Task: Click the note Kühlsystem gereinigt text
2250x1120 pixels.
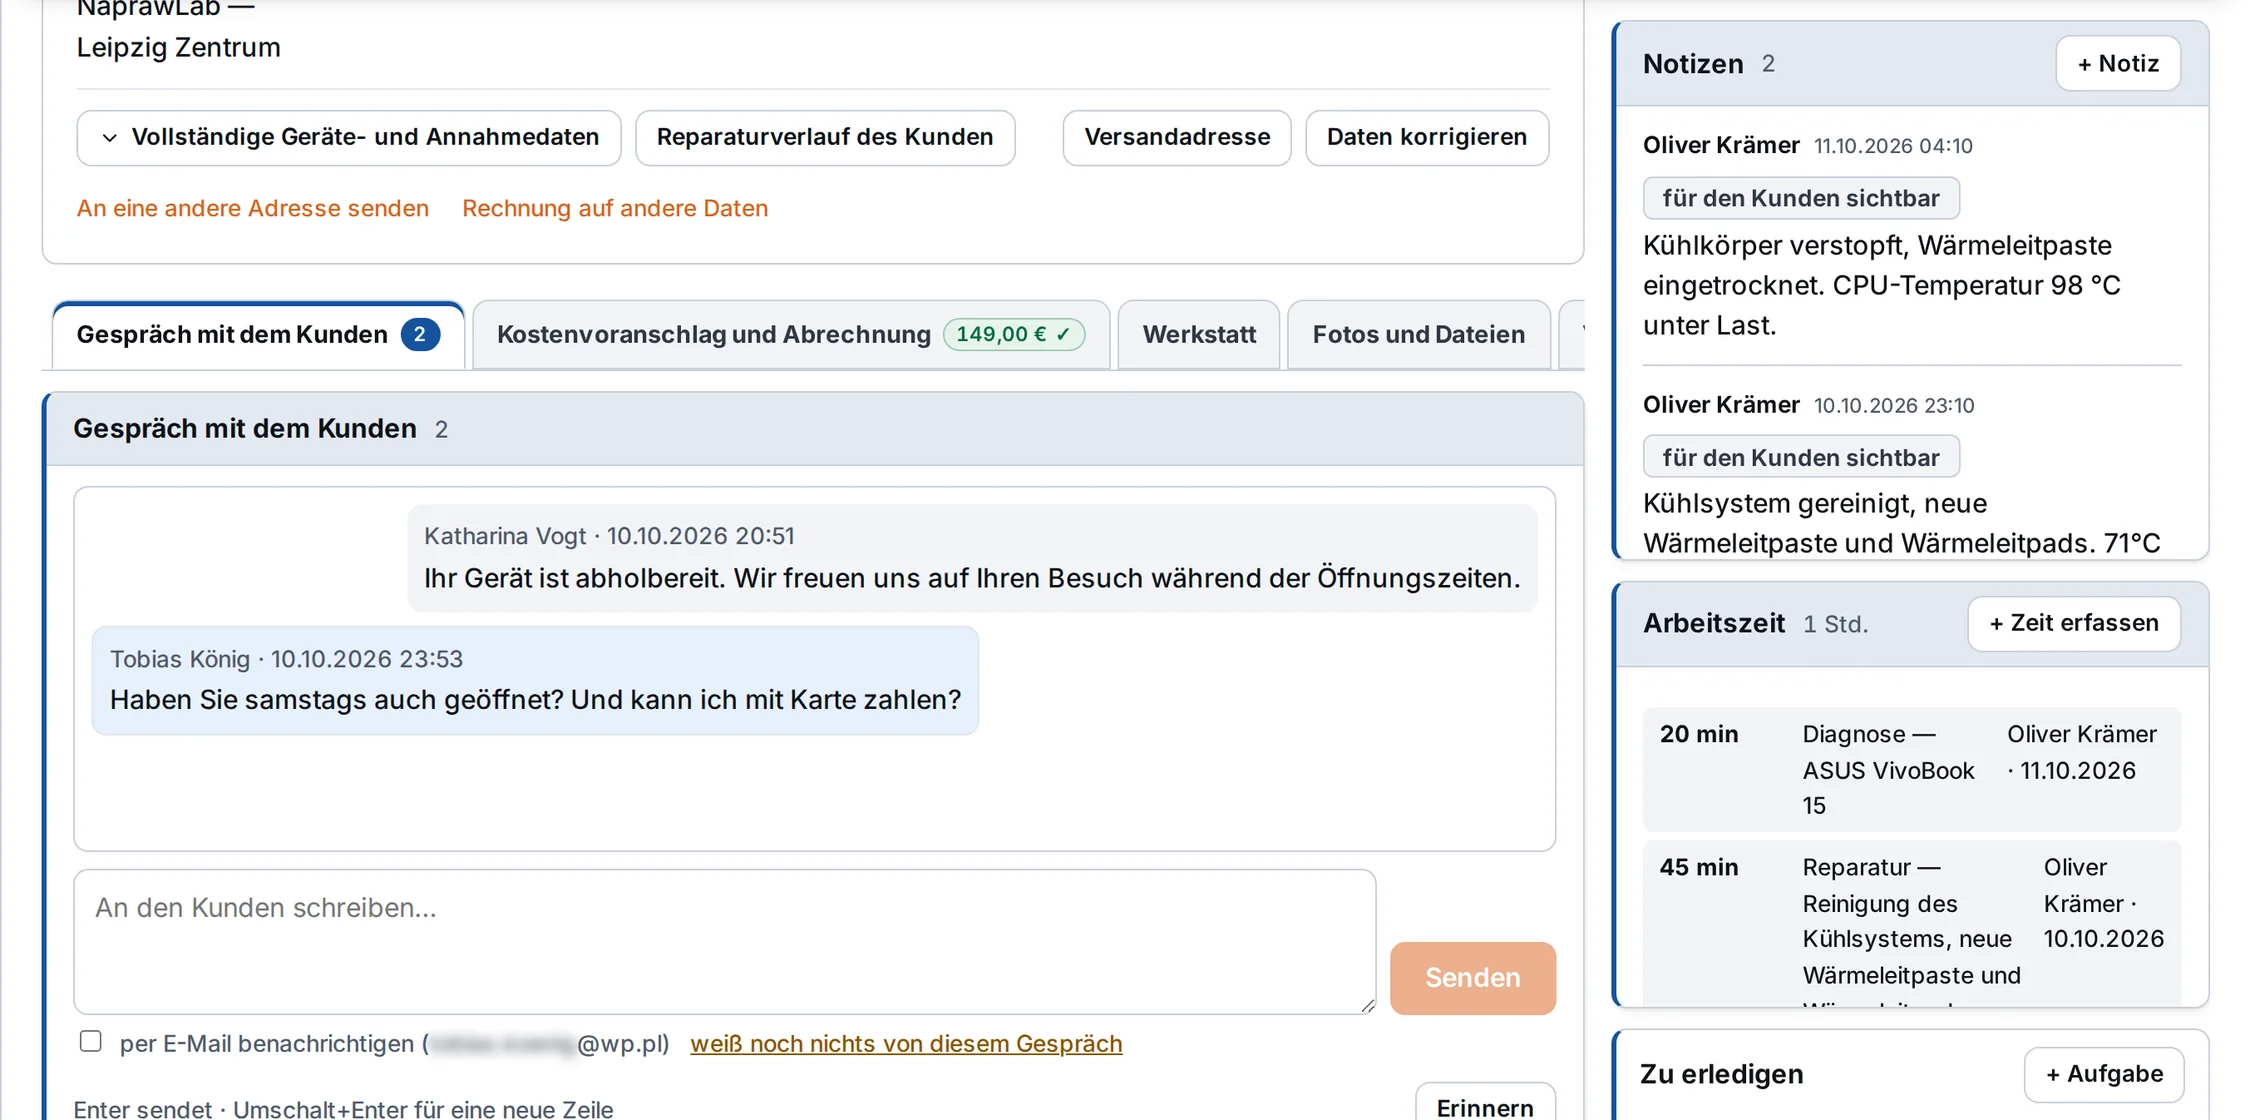Action: (x=1901, y=523)
